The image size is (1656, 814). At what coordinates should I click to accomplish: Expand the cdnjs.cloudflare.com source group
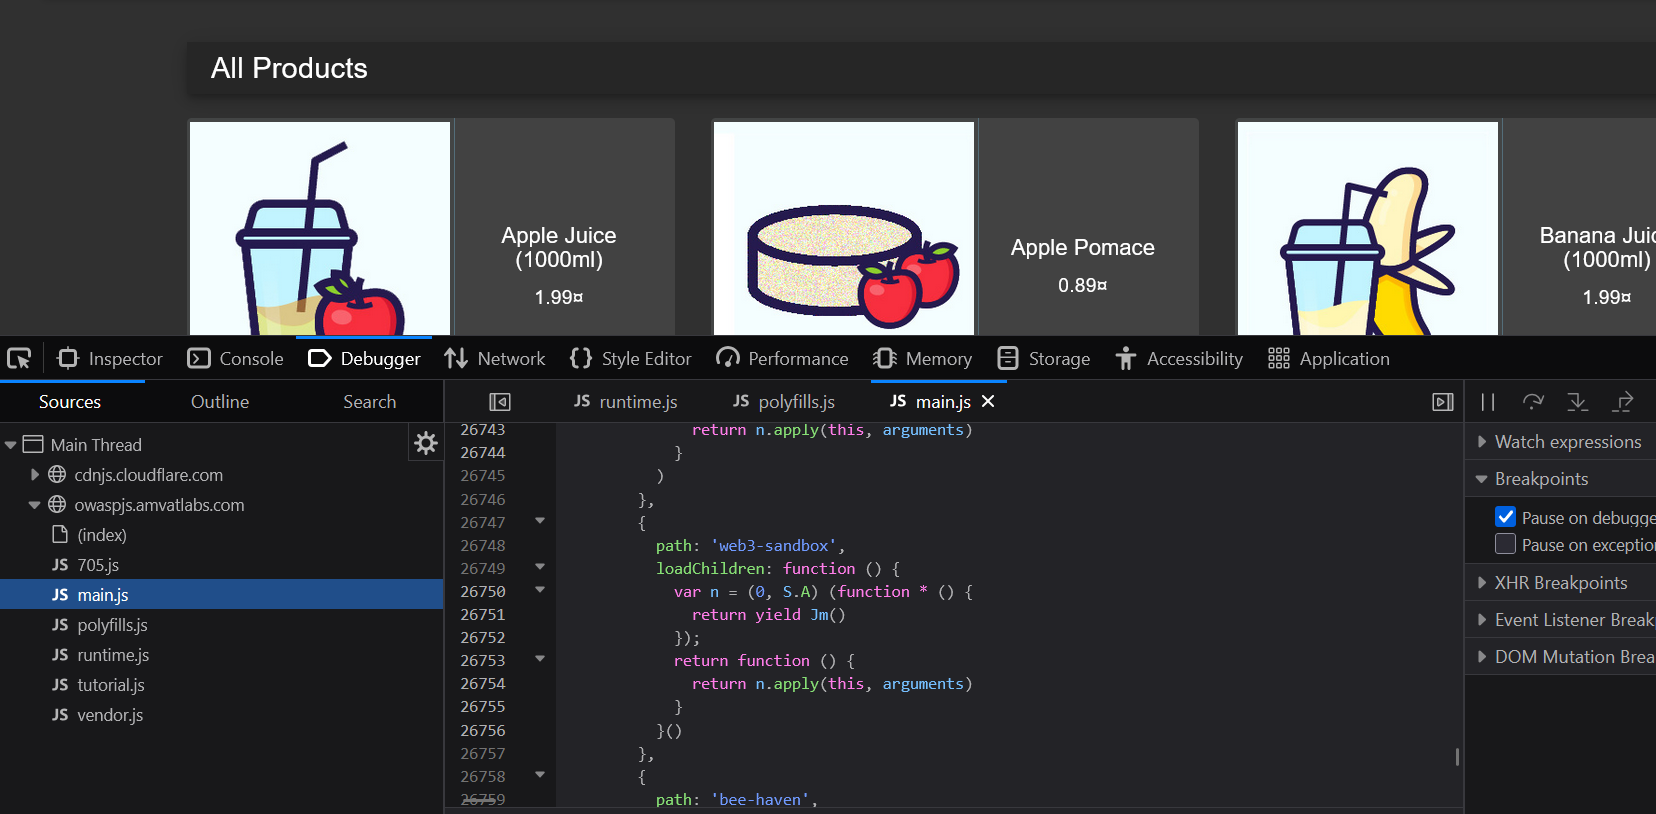[35, 475]
